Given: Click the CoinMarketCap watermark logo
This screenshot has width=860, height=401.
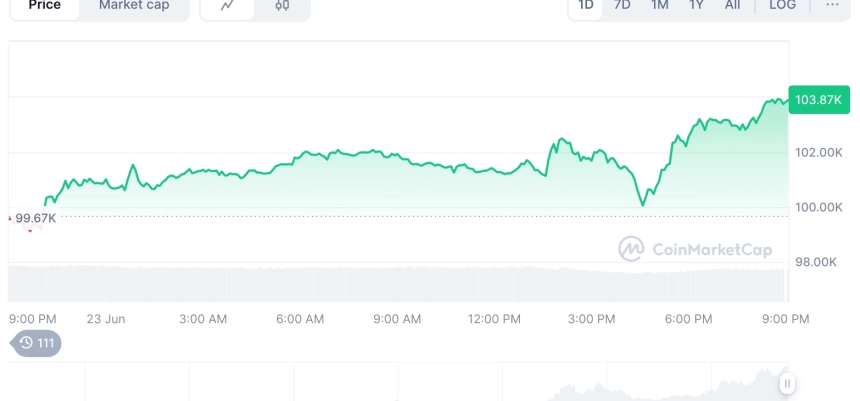Looking at the screenshot, I should (695, 250).
